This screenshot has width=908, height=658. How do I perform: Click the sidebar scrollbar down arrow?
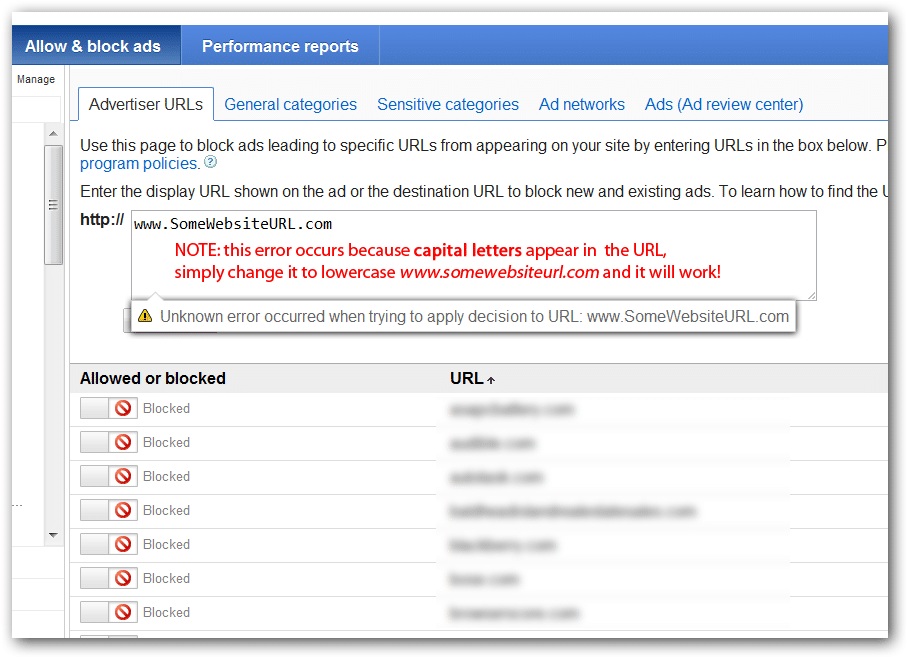coord(53,536)
